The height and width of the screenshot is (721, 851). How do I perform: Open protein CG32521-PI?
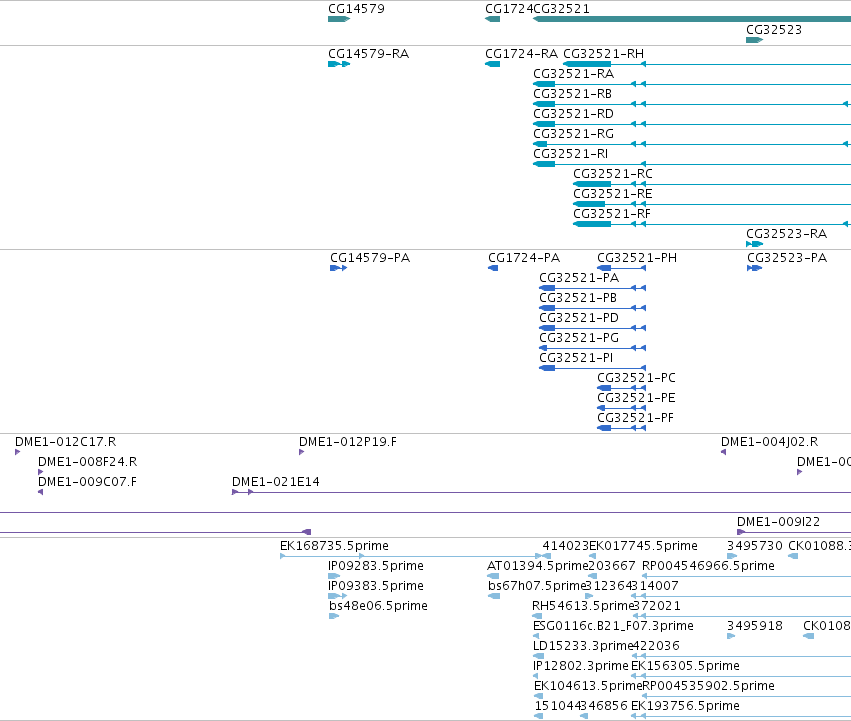pos(576,358)
